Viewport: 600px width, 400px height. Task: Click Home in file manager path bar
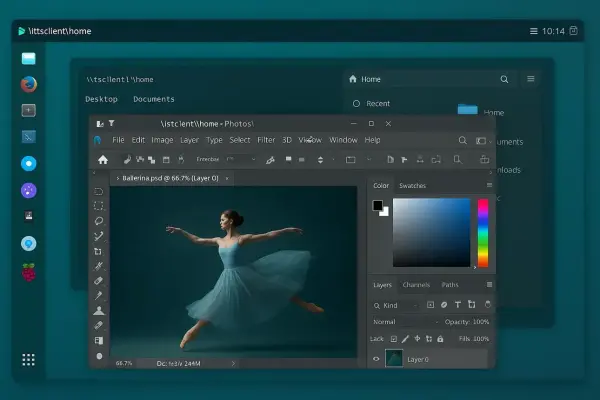(371, 79)
